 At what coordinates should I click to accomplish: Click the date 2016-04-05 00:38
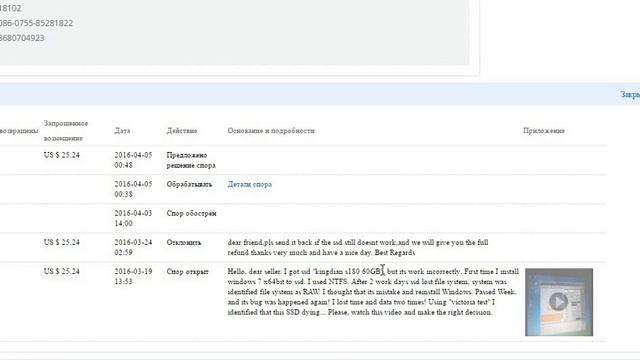click(133, 189)
